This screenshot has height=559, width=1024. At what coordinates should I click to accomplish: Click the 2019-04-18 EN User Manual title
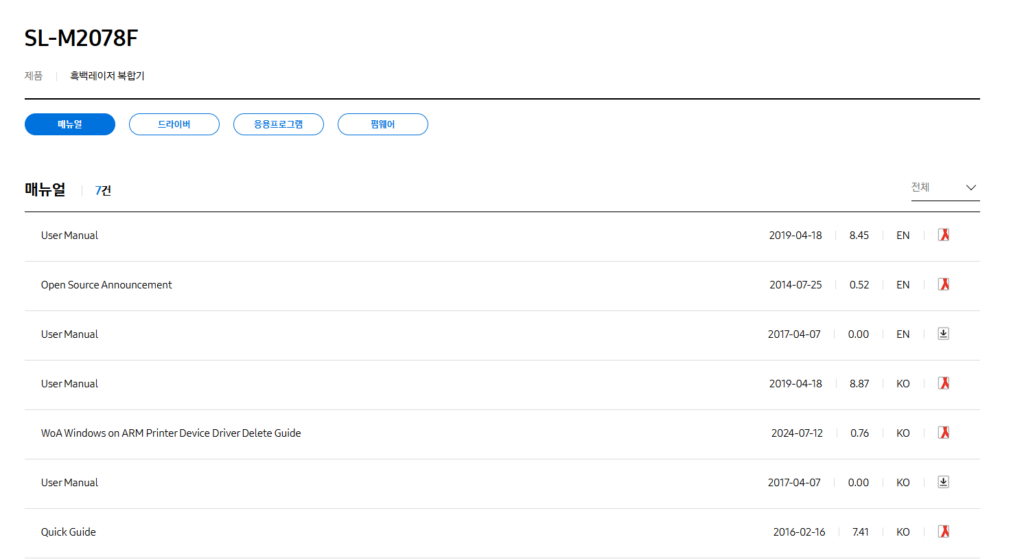click(x=69, y=235)
